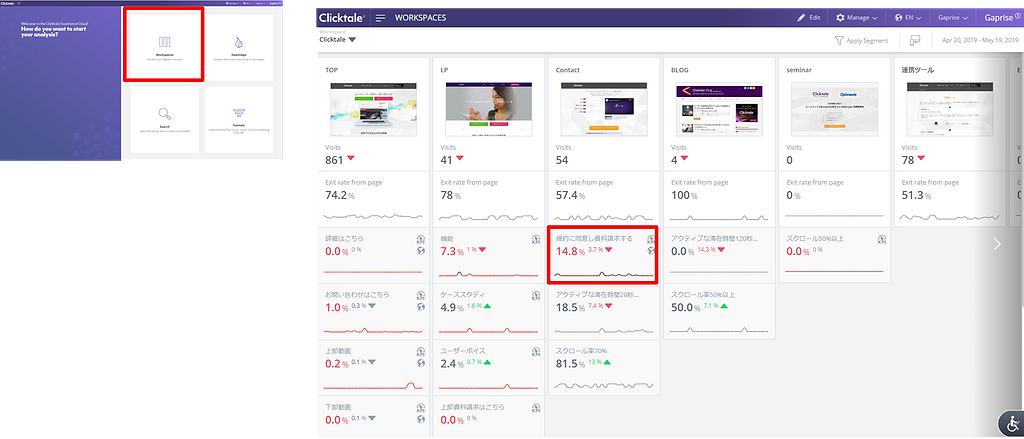This screenshot has height=439, width=1024.
Task: Open Heatmaps tile on welcome screen
Action: point(238,48)
